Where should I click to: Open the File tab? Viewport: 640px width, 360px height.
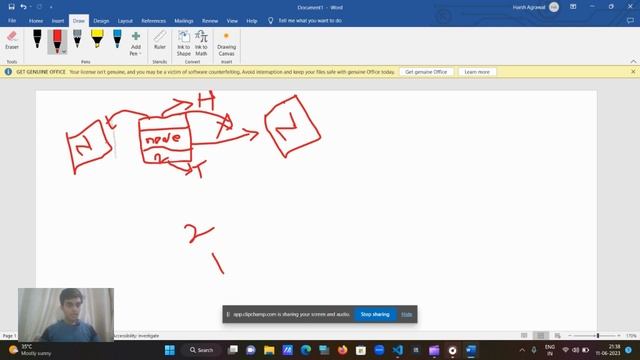point(12,20)
